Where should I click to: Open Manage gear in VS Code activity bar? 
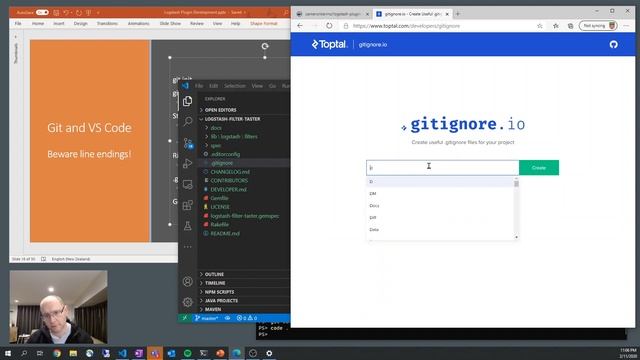click(x=187, y=302)
